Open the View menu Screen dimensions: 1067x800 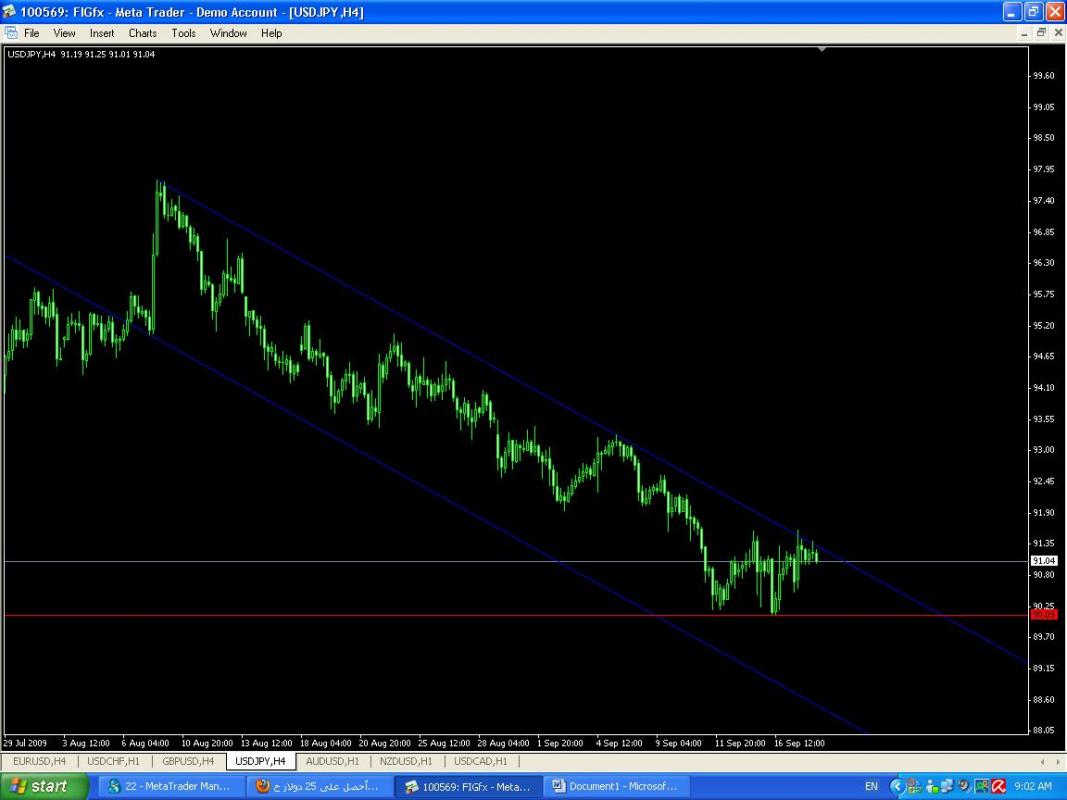64,33
